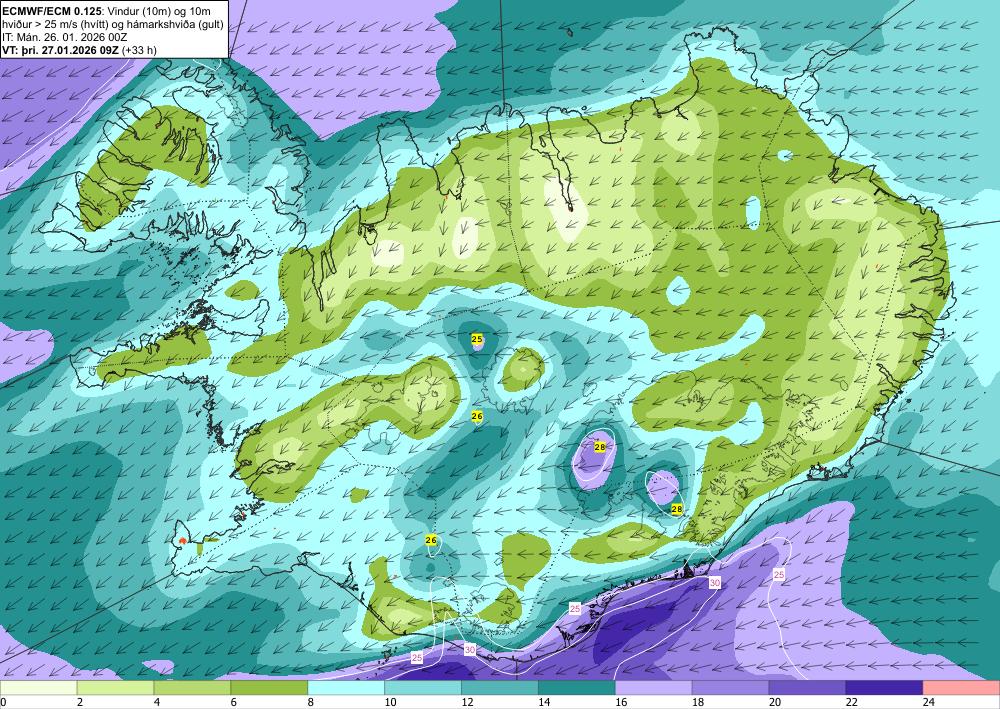1000x709 pixels.
Task: Click the legend scale value 2
Action: [80, 703]
